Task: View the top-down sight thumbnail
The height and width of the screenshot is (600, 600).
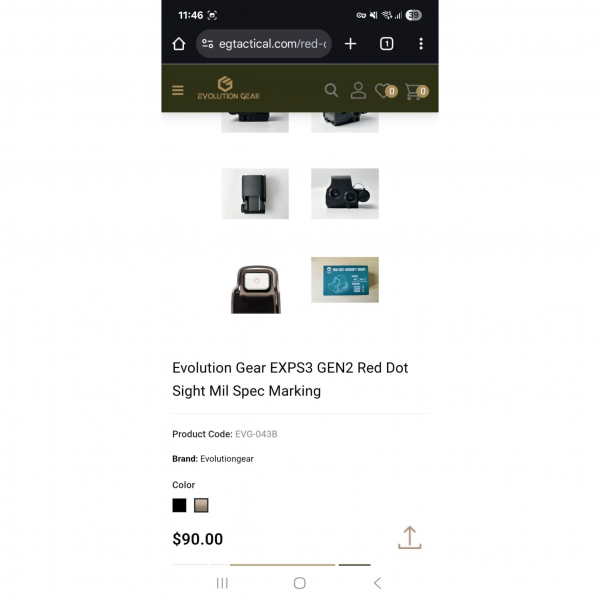Action: 255,194
